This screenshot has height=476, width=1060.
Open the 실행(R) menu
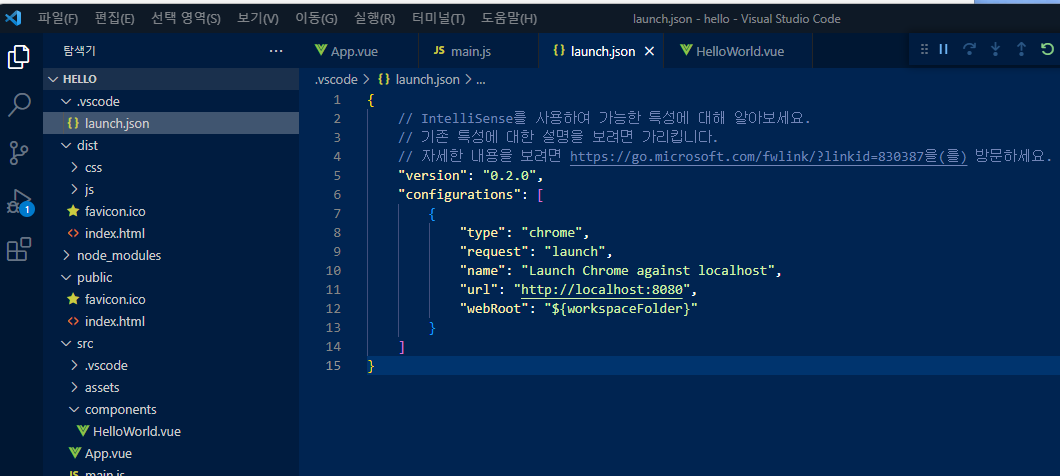(374, 19)
